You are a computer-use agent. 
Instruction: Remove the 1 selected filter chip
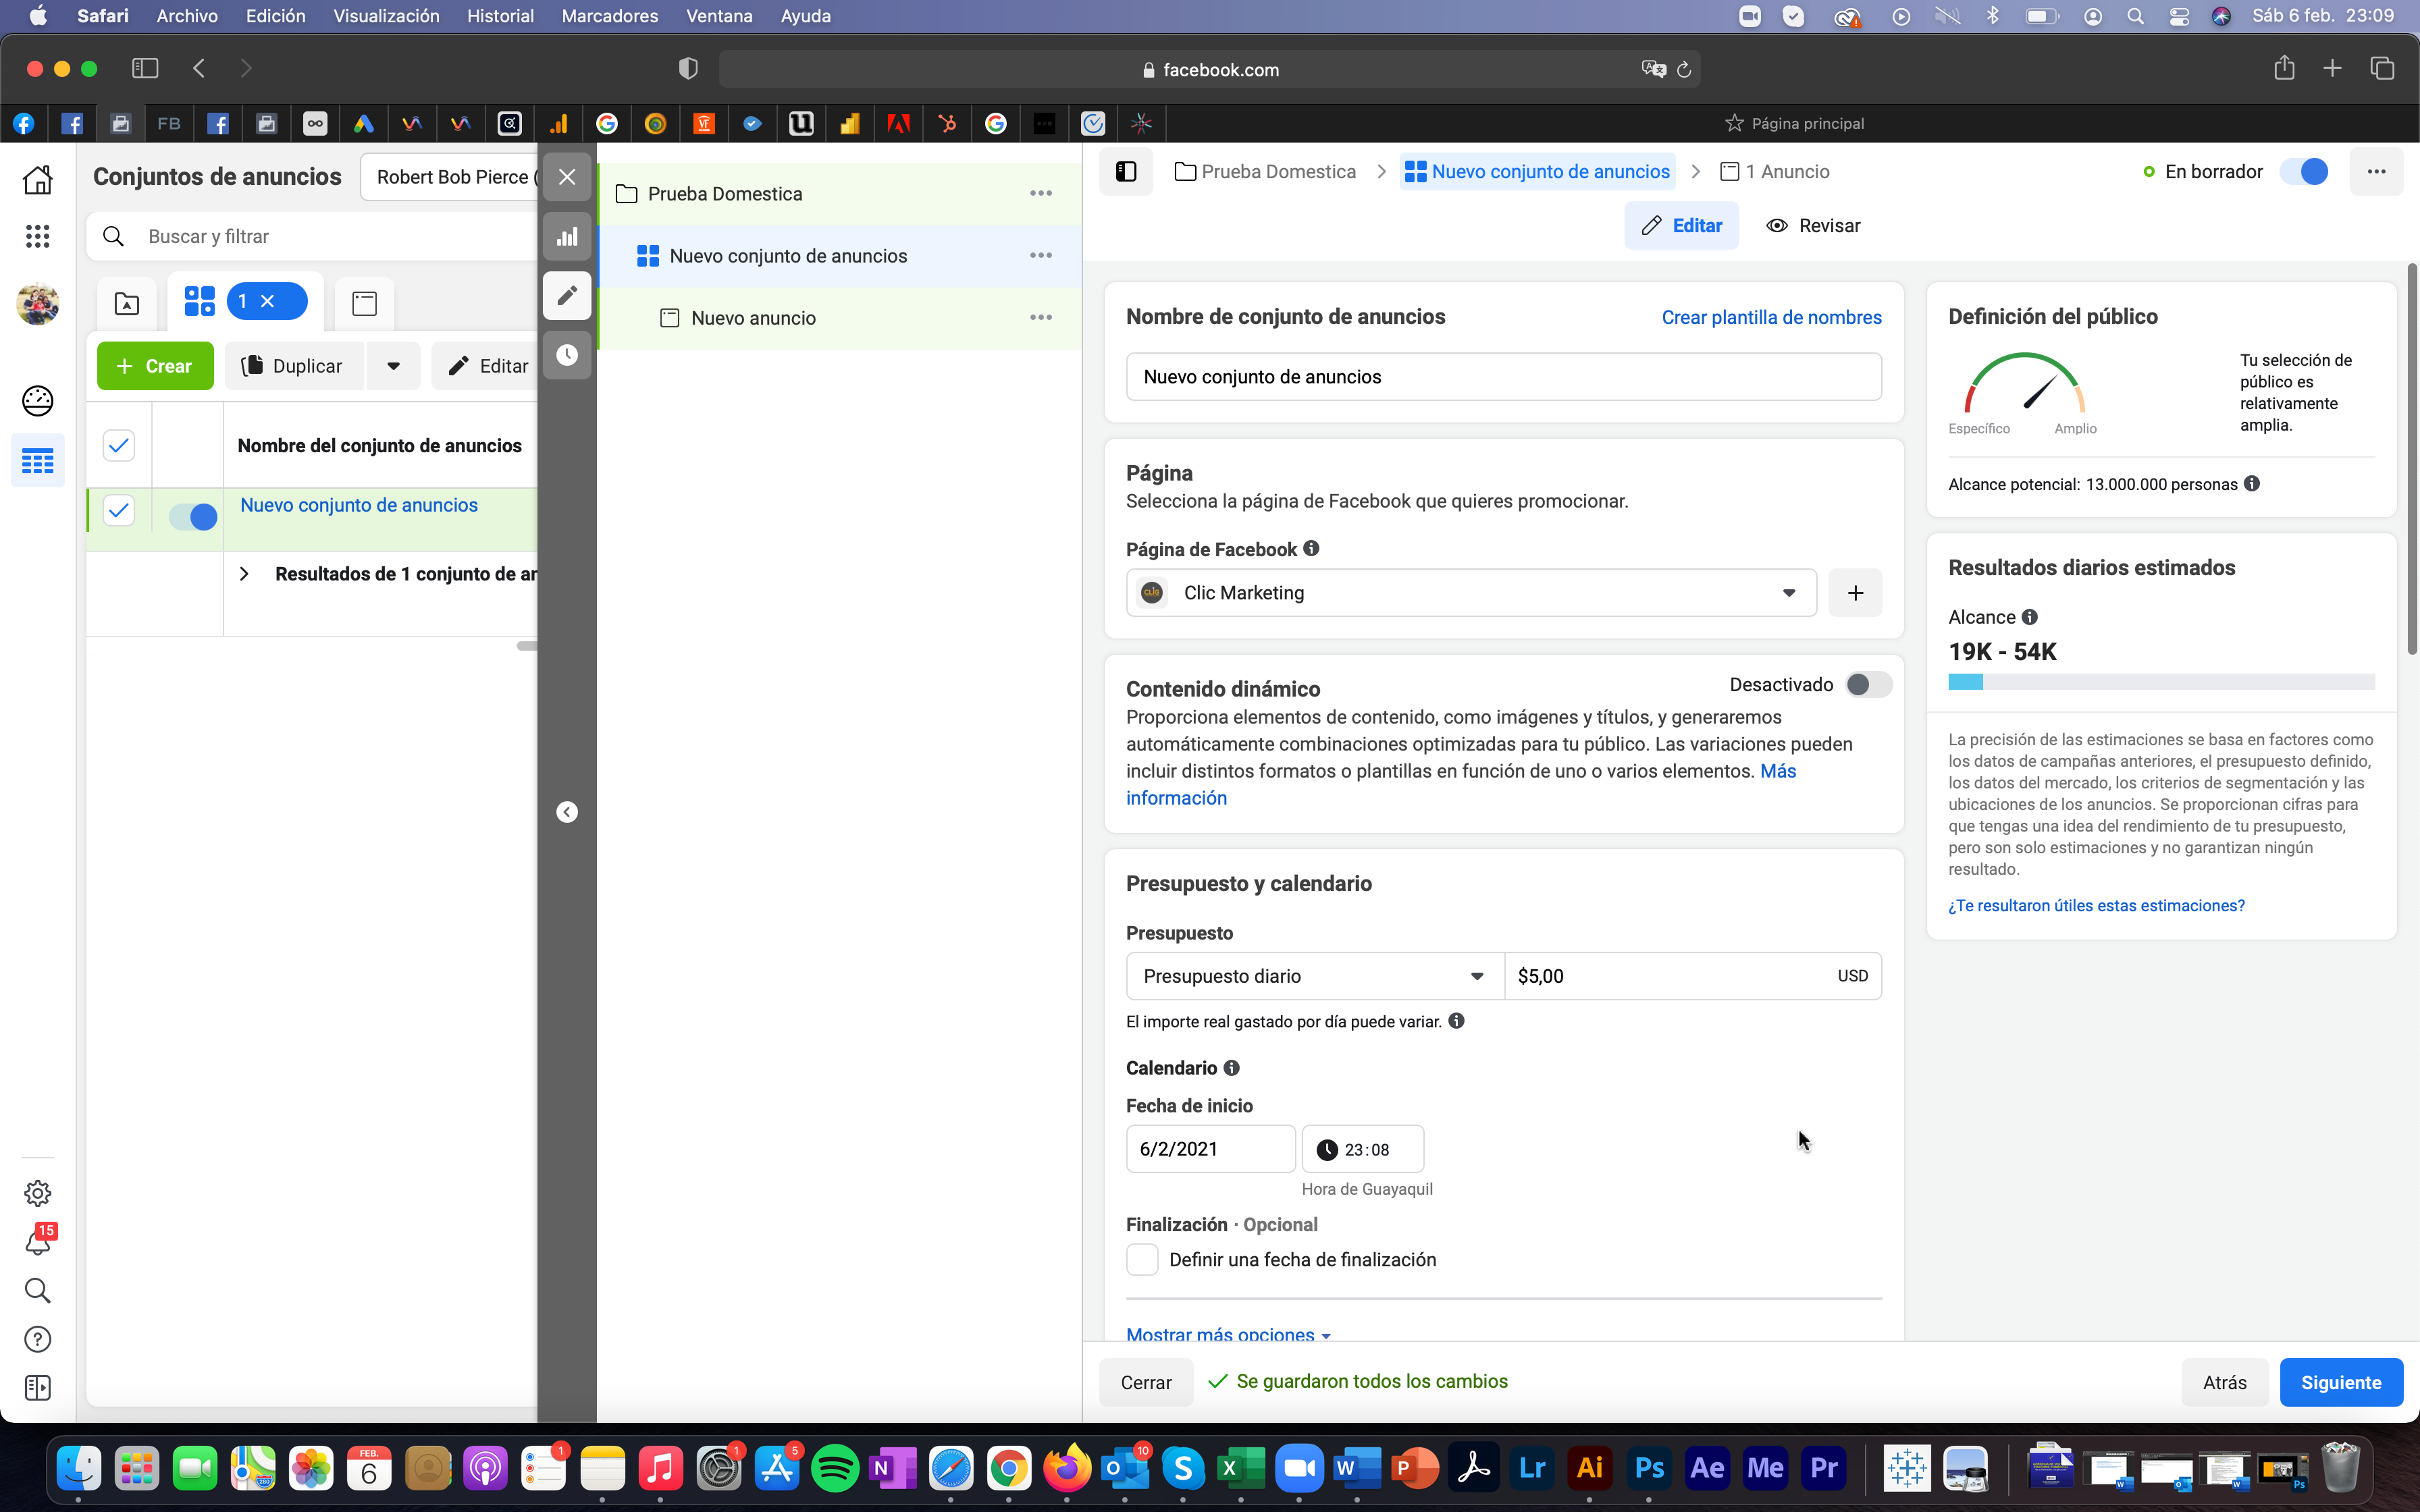coord(268,301)
